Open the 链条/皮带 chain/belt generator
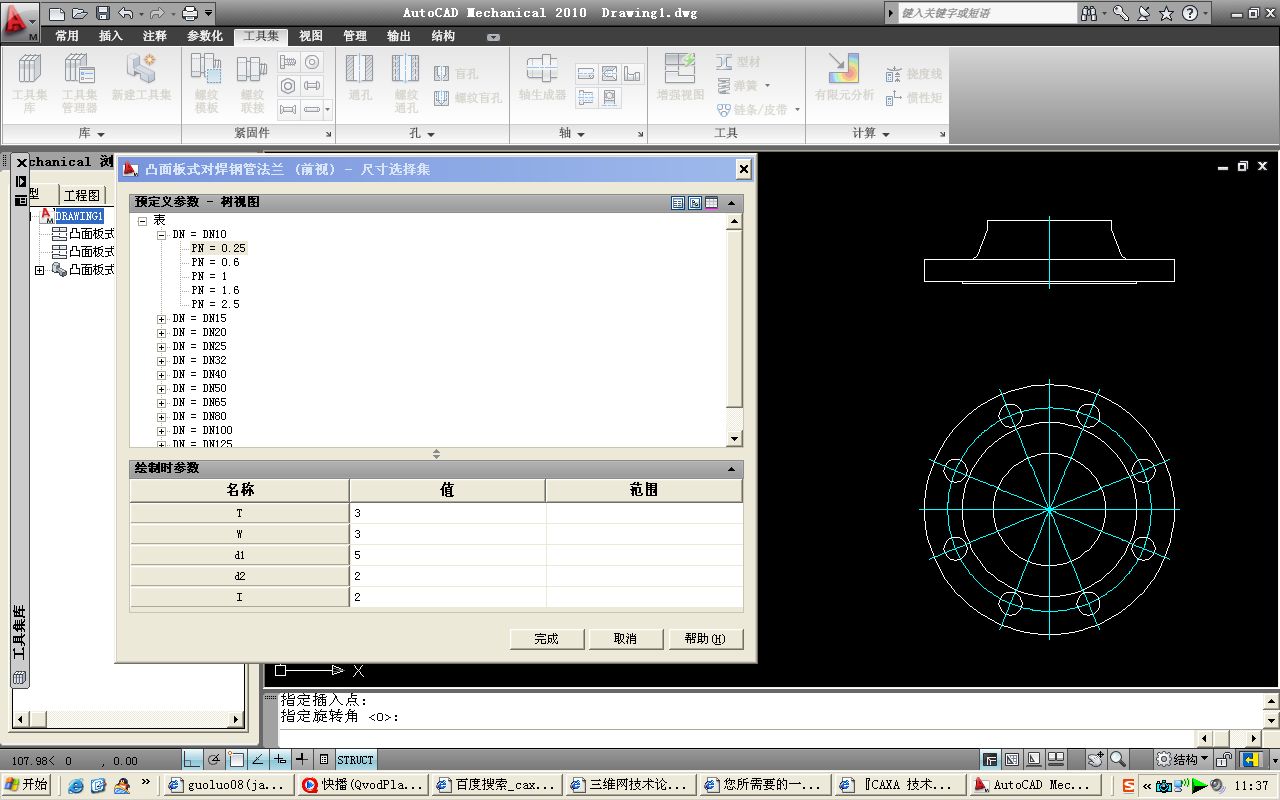The height and width of the screenshot is (800, 1280). coord(757,110)
